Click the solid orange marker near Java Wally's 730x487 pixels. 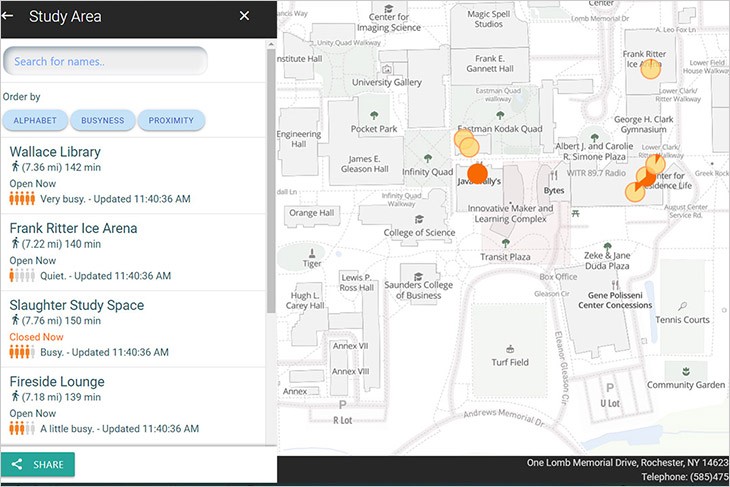pos(477,174)
